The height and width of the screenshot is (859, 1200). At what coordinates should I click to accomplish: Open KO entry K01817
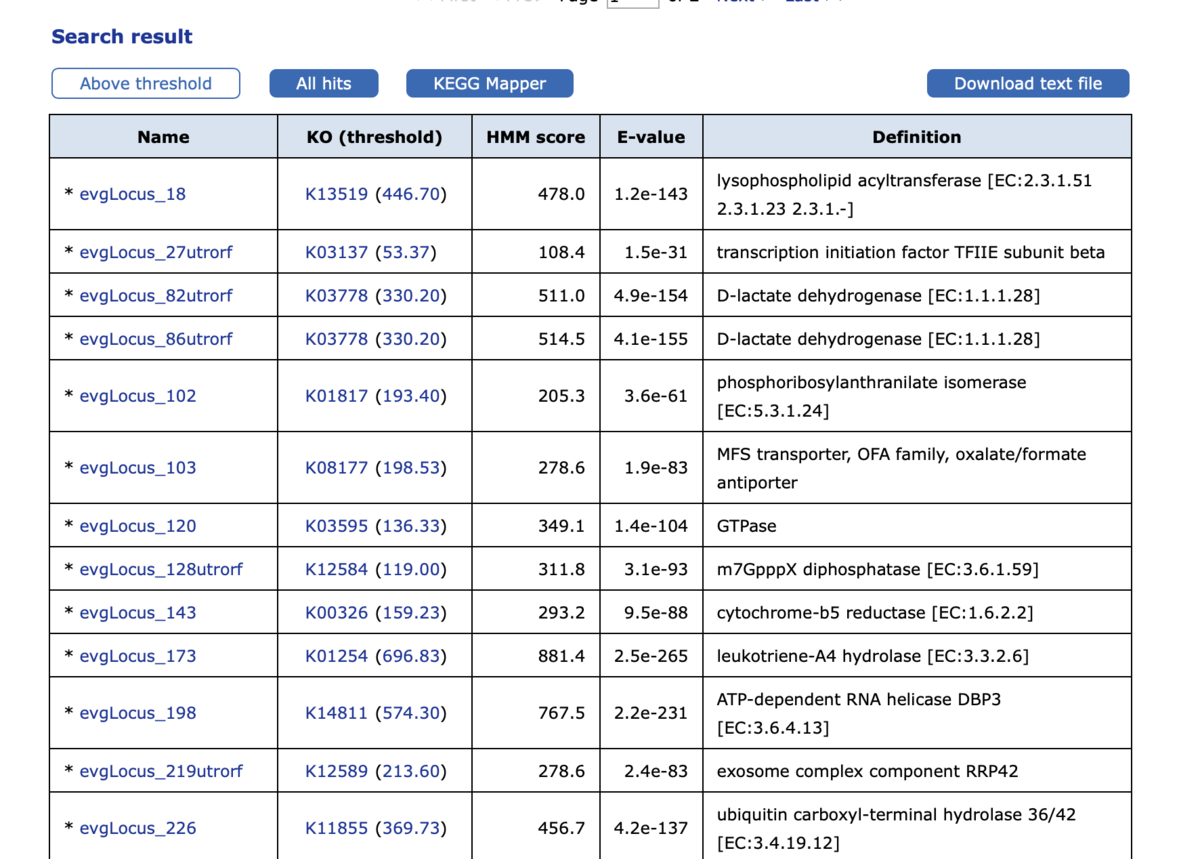(336, 396)
